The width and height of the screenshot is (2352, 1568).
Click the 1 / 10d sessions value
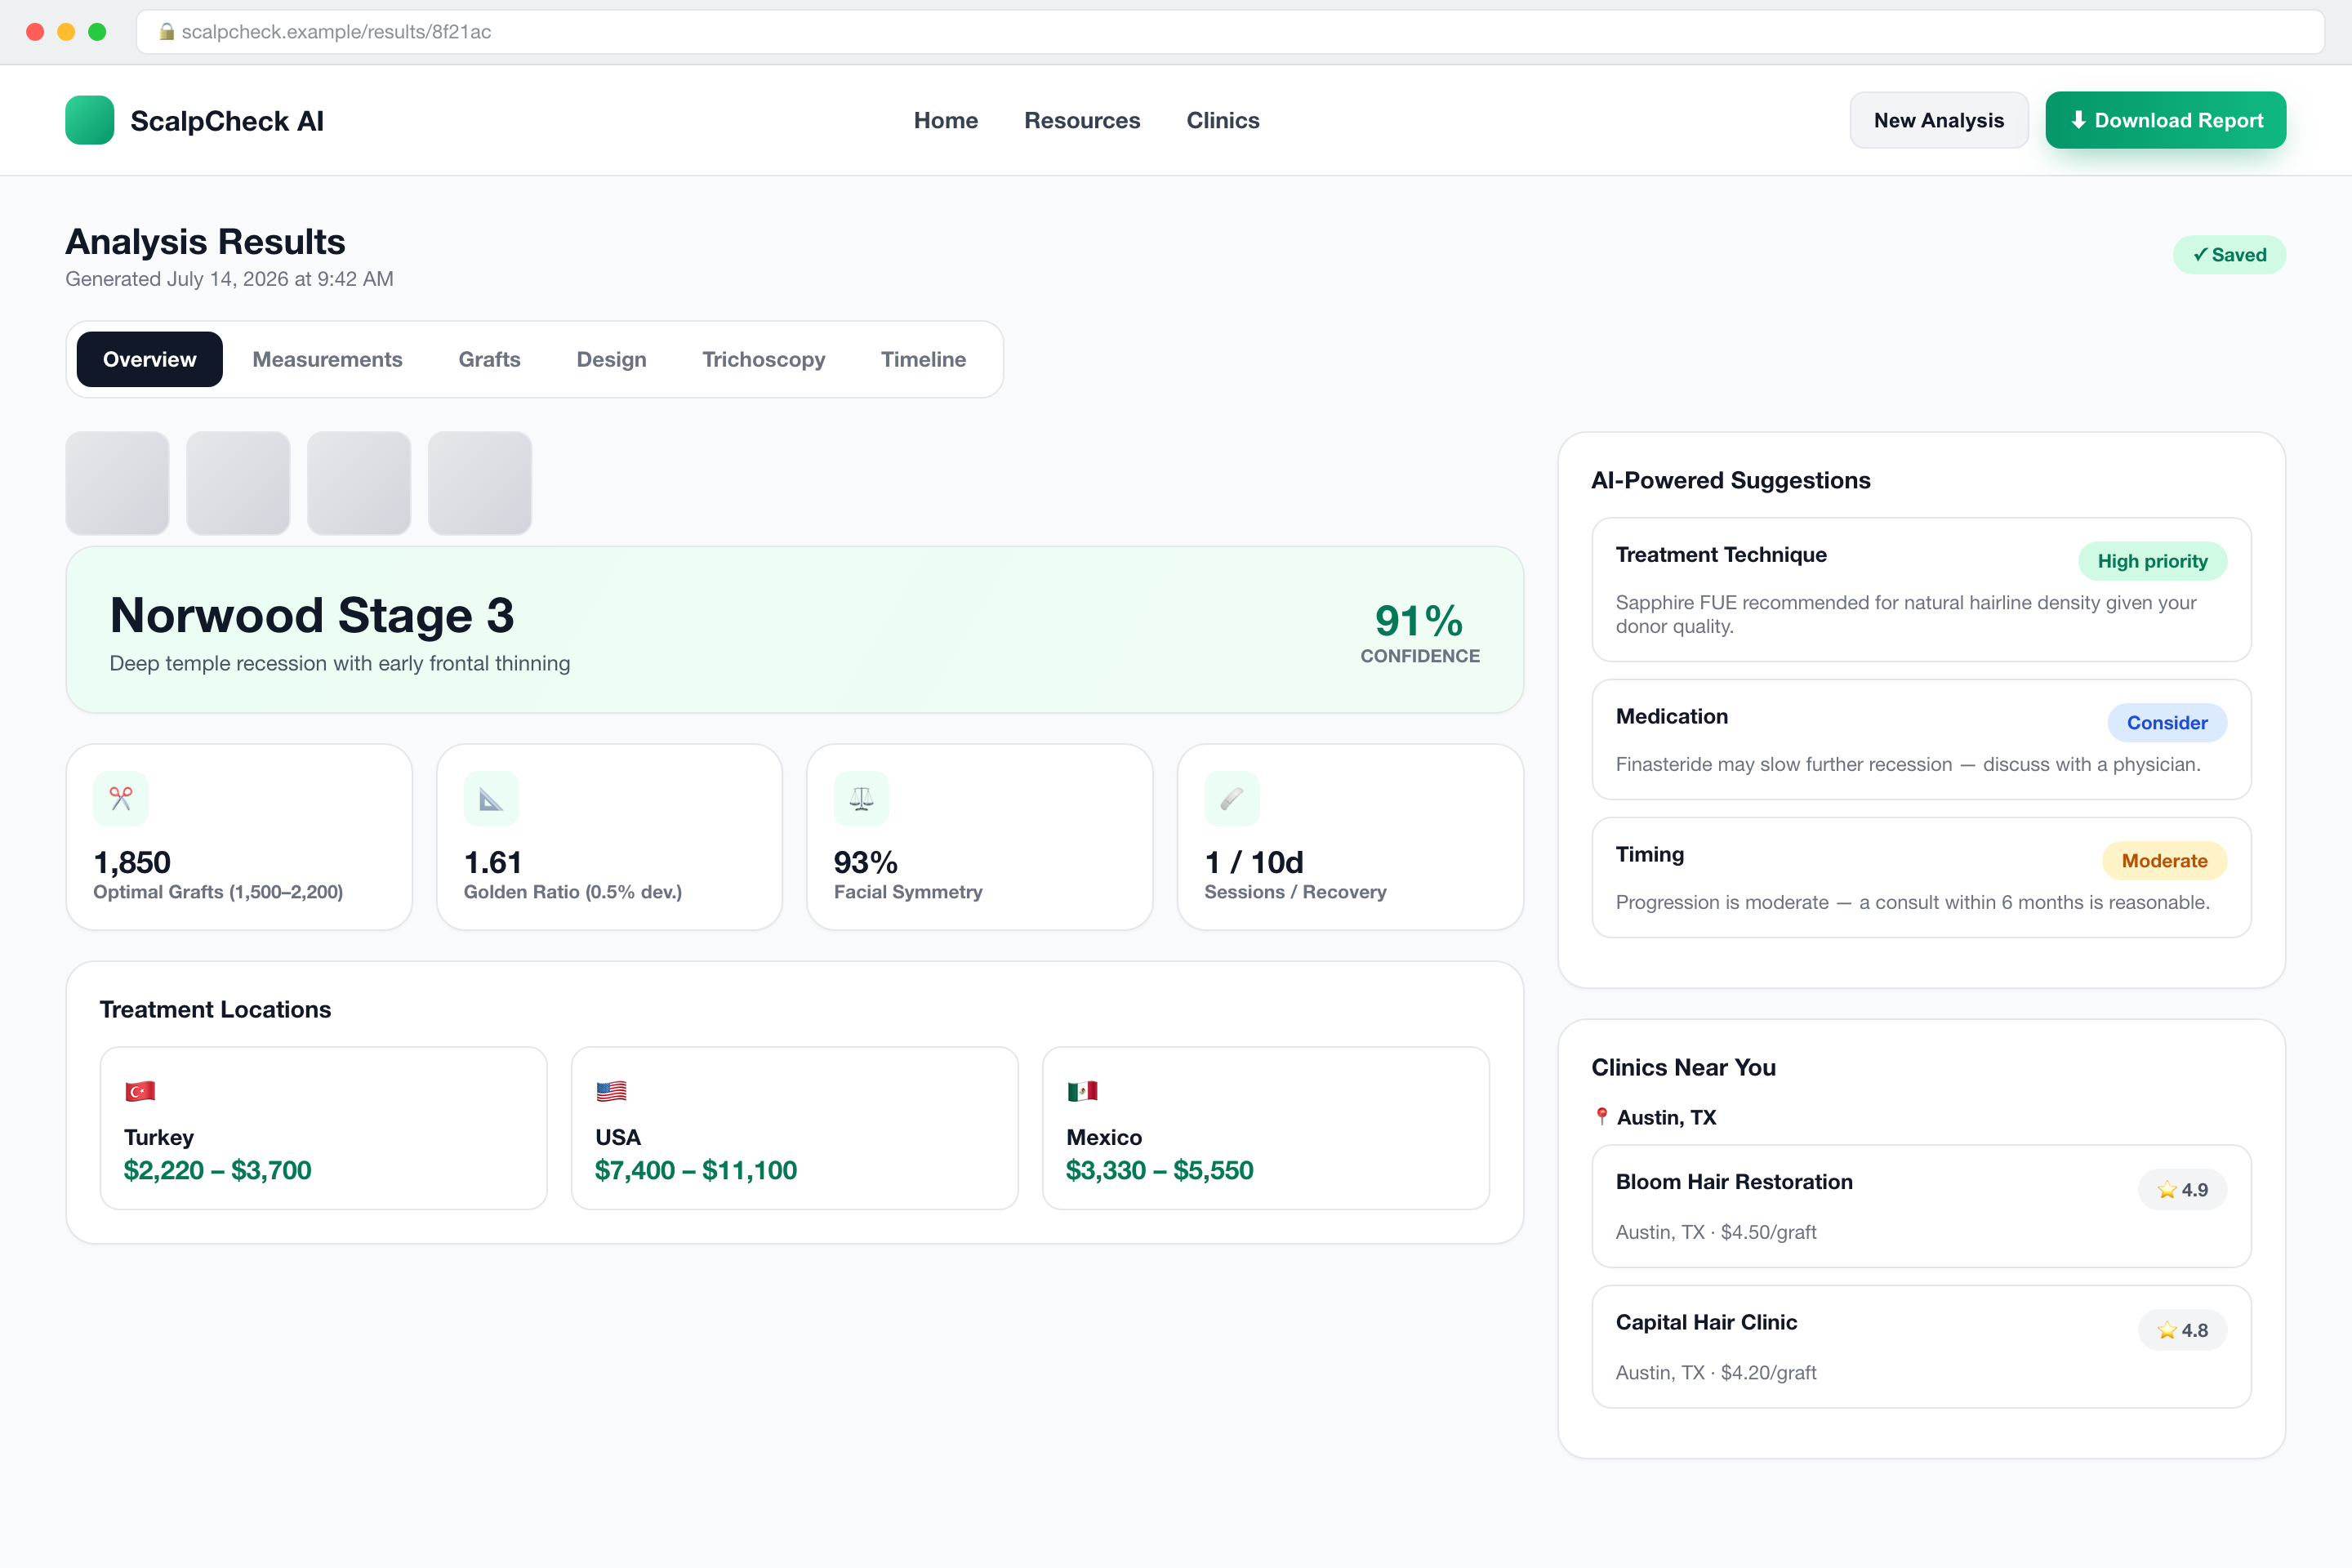1254,862
